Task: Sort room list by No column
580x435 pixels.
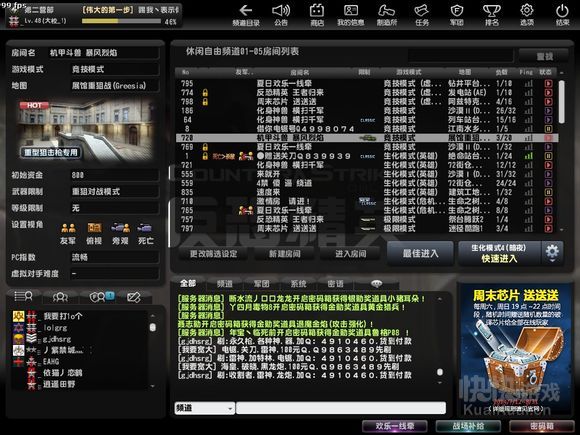Action: coord(186,72)
